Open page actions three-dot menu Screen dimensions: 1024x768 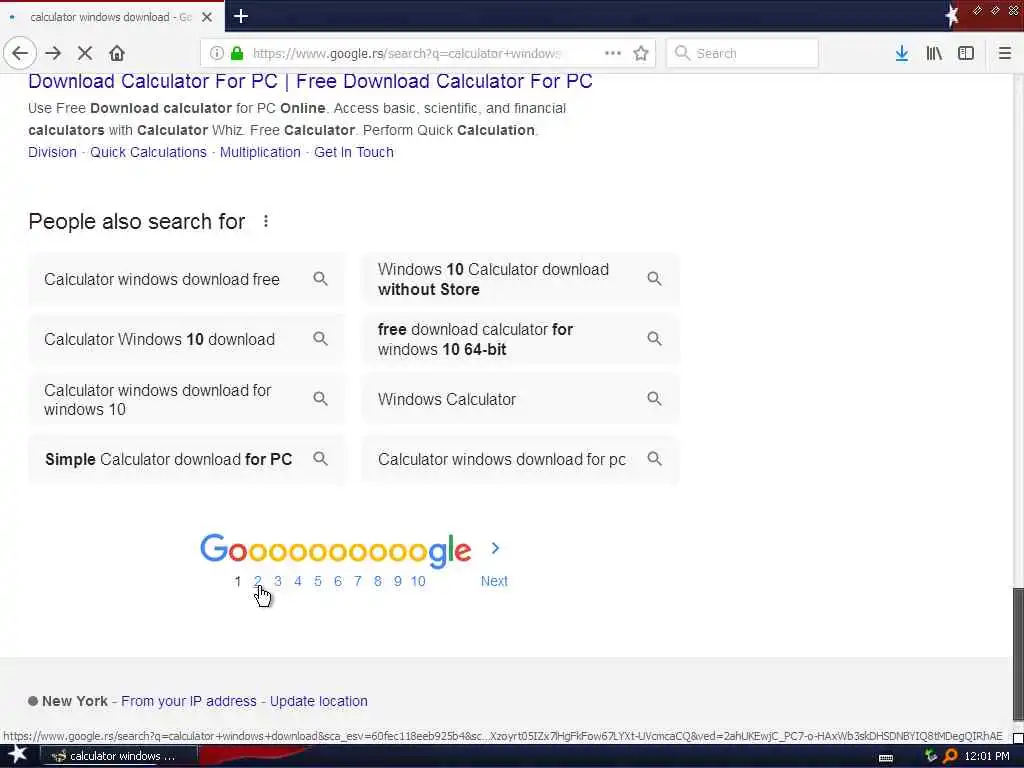(x=613, y=54)
